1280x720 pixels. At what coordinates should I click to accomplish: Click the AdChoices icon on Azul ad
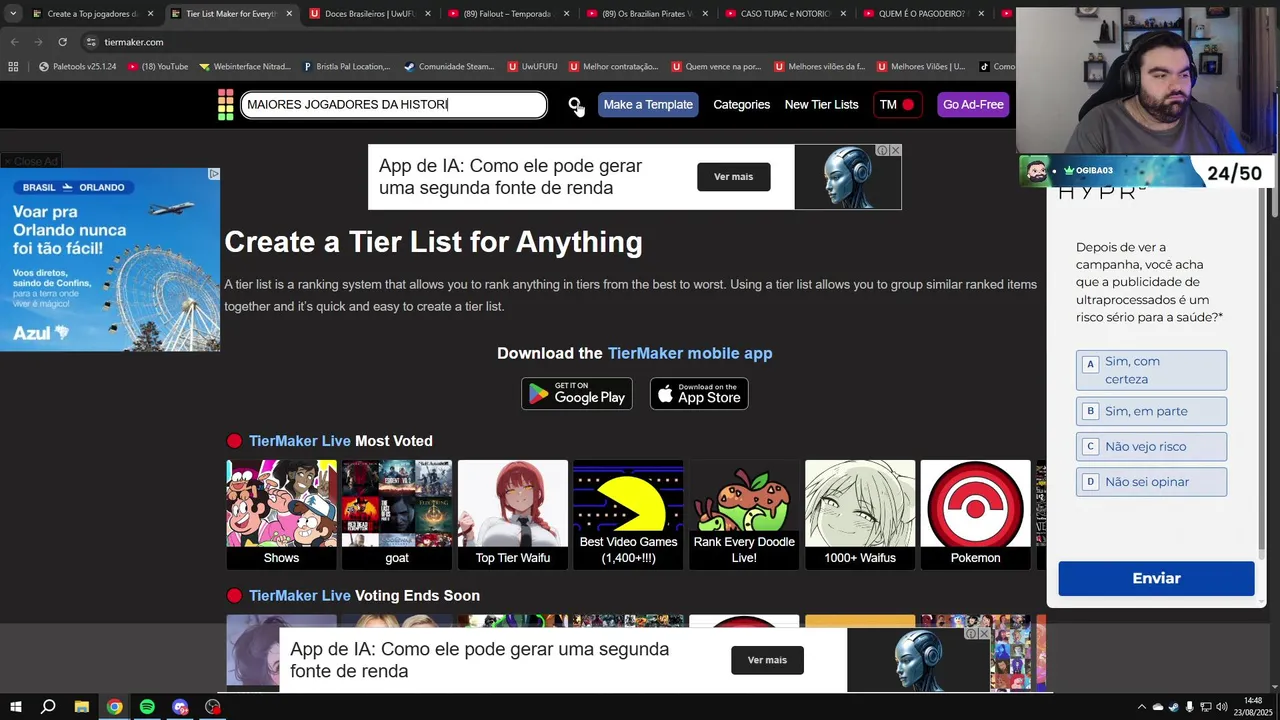pyautogui.click(x=213, y=174)
